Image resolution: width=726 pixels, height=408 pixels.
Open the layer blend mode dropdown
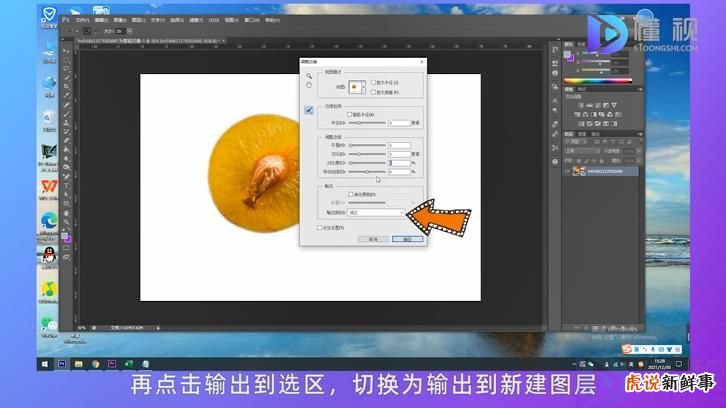[582, 151]
